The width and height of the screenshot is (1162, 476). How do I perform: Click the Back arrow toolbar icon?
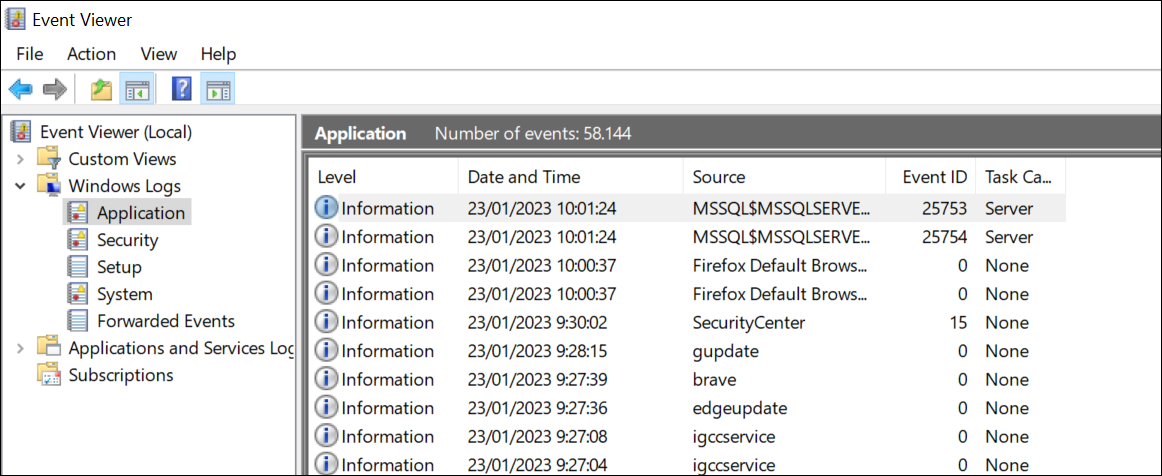(x=20, y=90)
